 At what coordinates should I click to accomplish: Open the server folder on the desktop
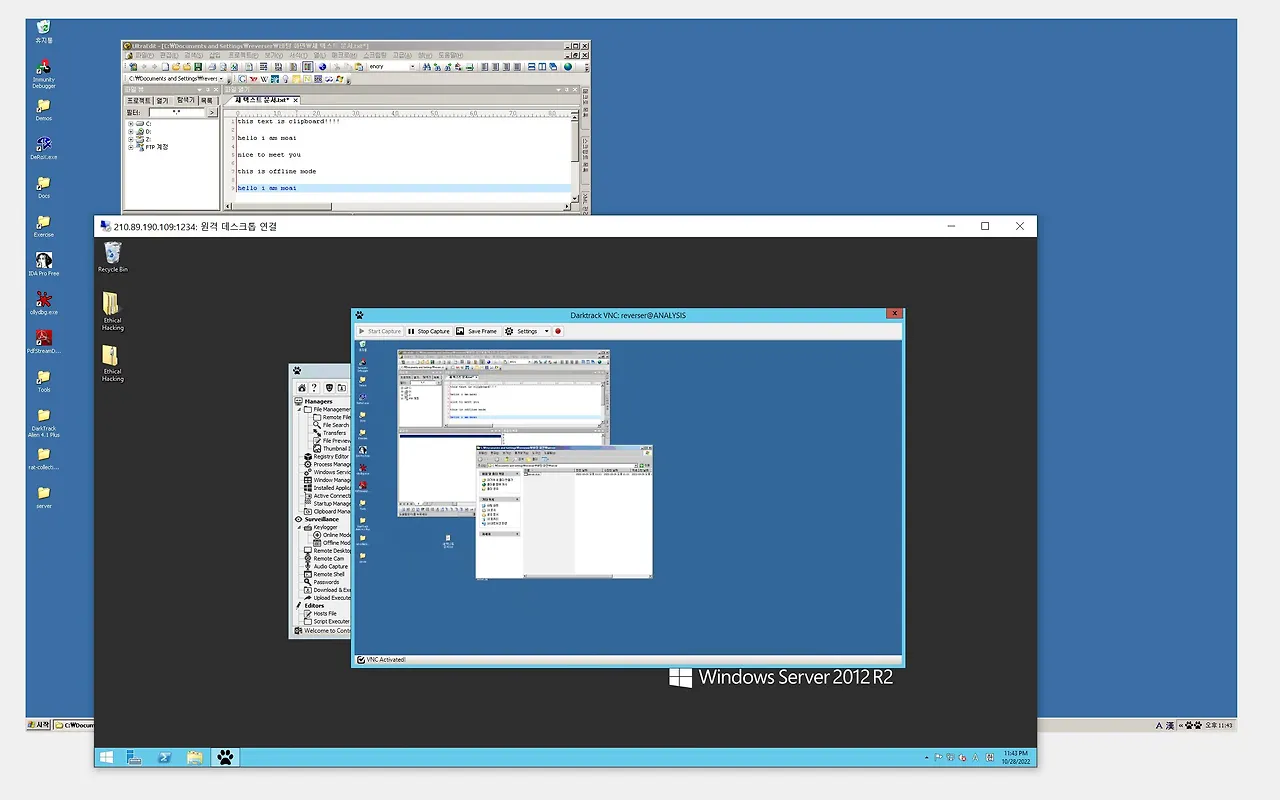coord(44,497)
